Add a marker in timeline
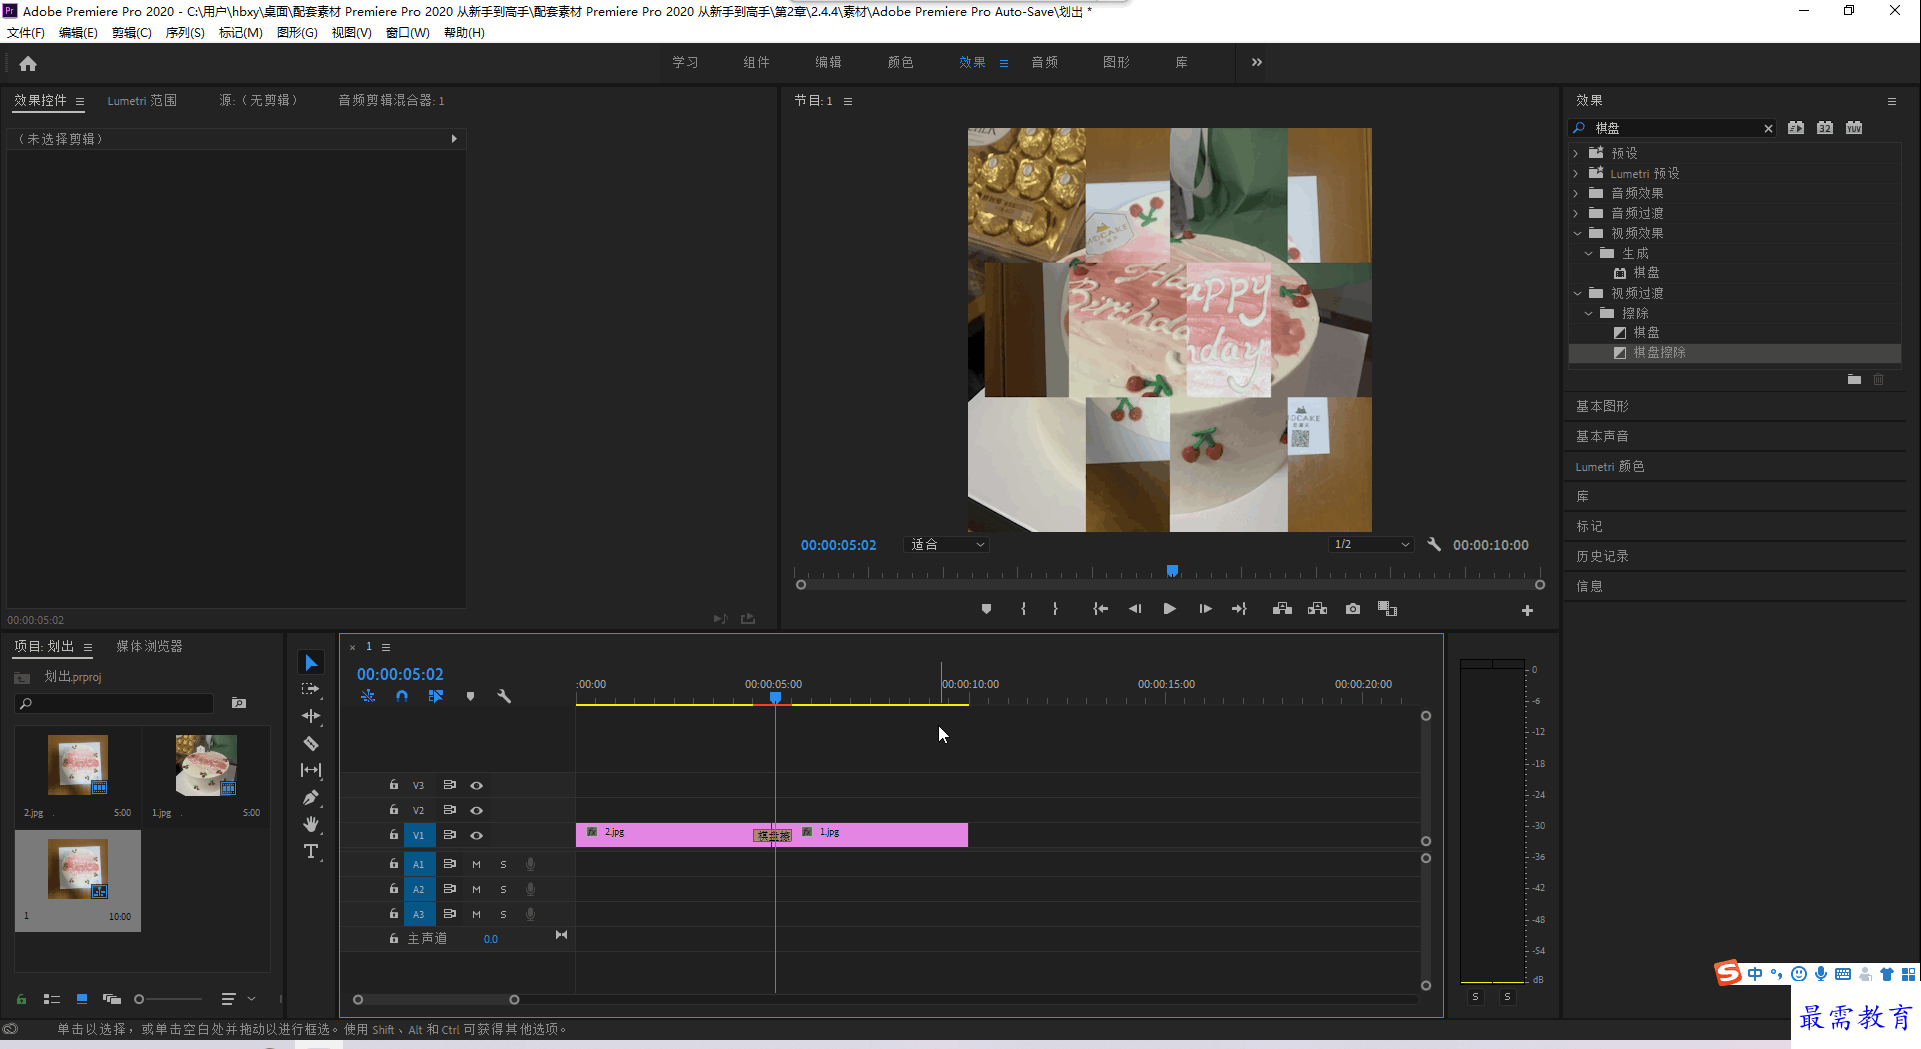 coord(470,696)
